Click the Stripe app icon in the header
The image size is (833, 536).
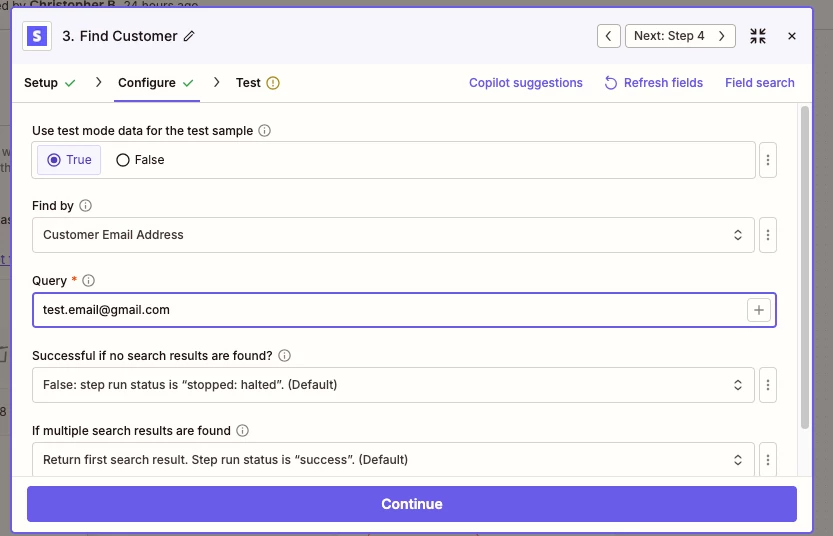(x=37, y=36)
